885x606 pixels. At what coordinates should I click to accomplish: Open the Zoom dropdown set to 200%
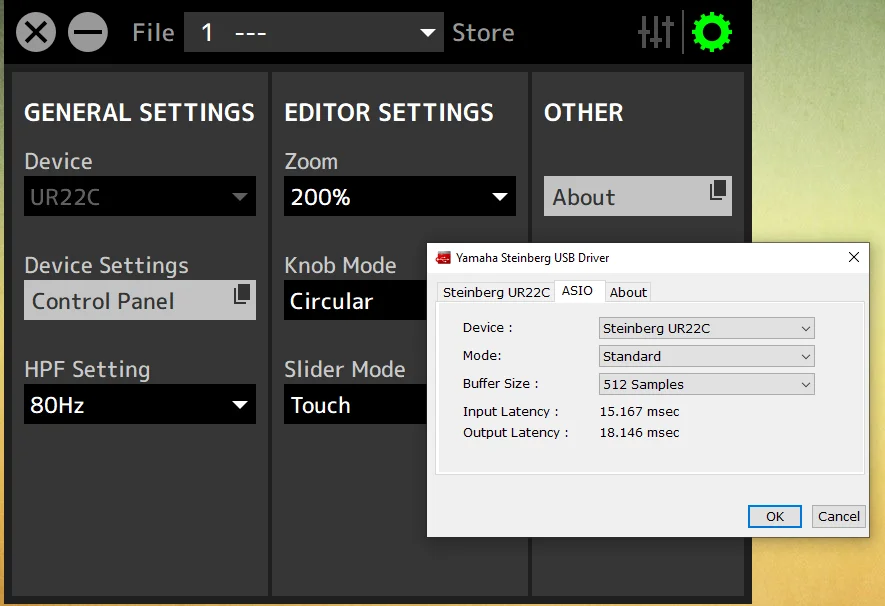point(399,196)
